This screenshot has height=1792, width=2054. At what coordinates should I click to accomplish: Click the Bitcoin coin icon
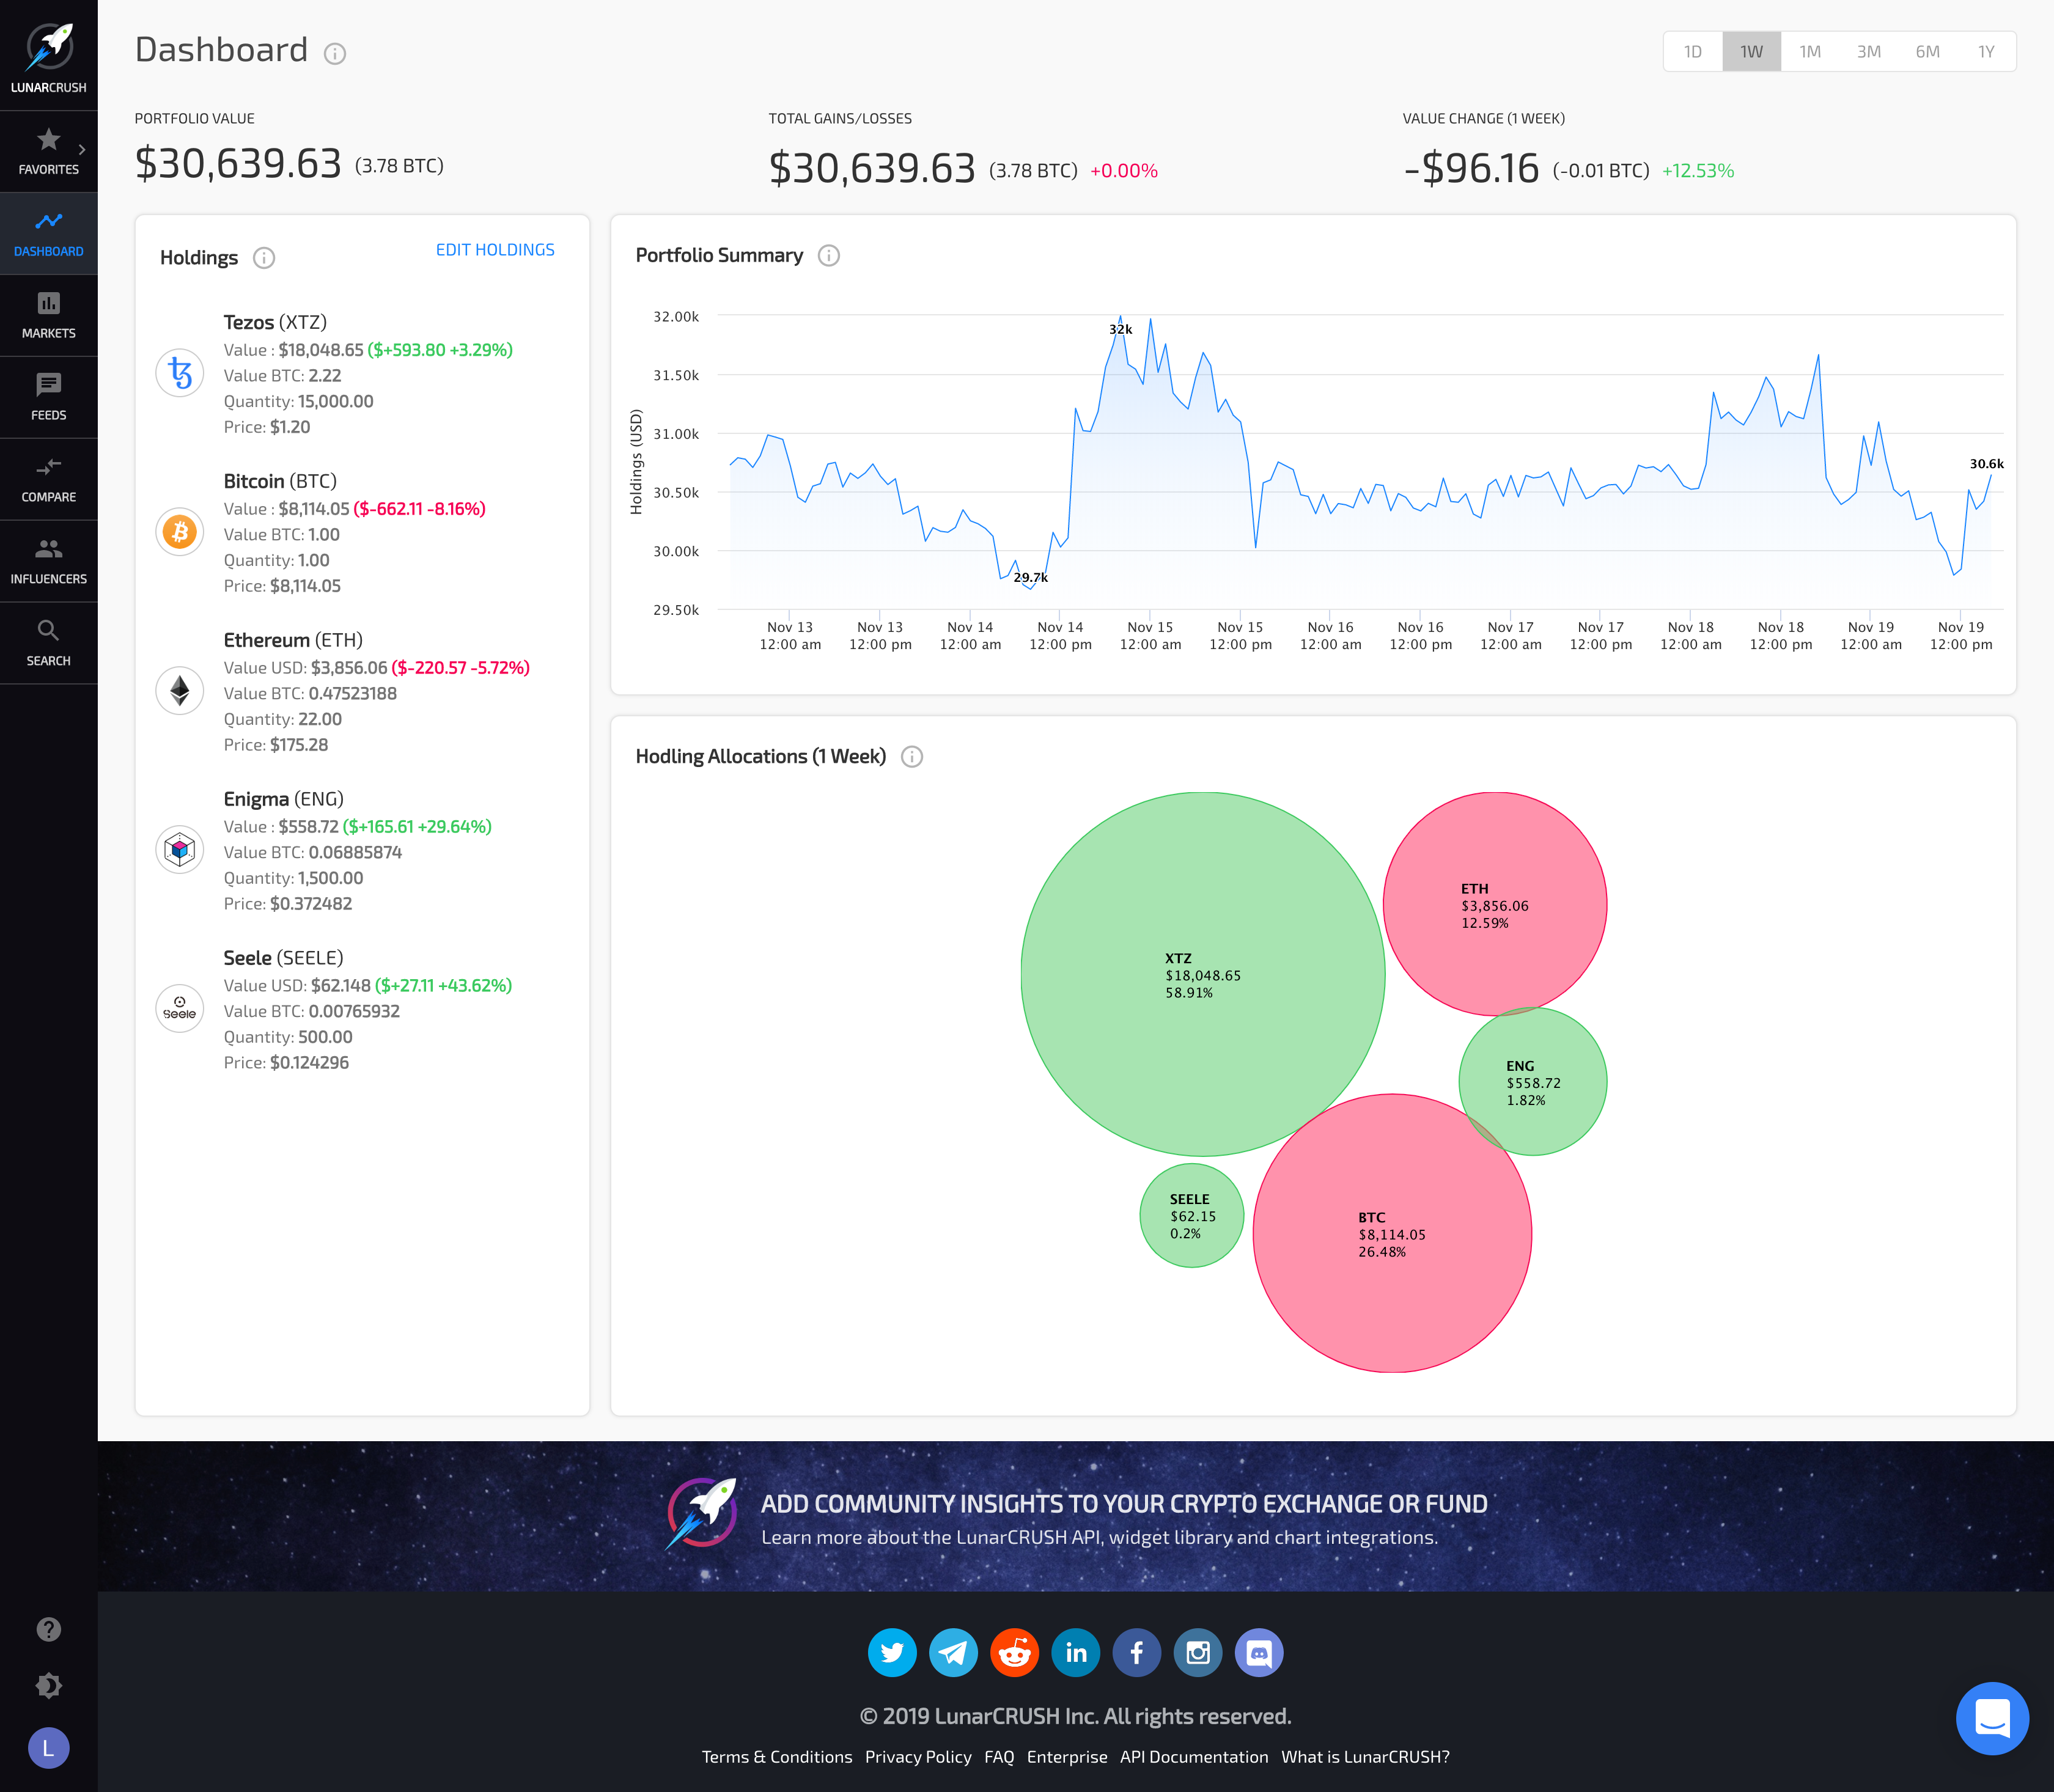pos(180,532)
